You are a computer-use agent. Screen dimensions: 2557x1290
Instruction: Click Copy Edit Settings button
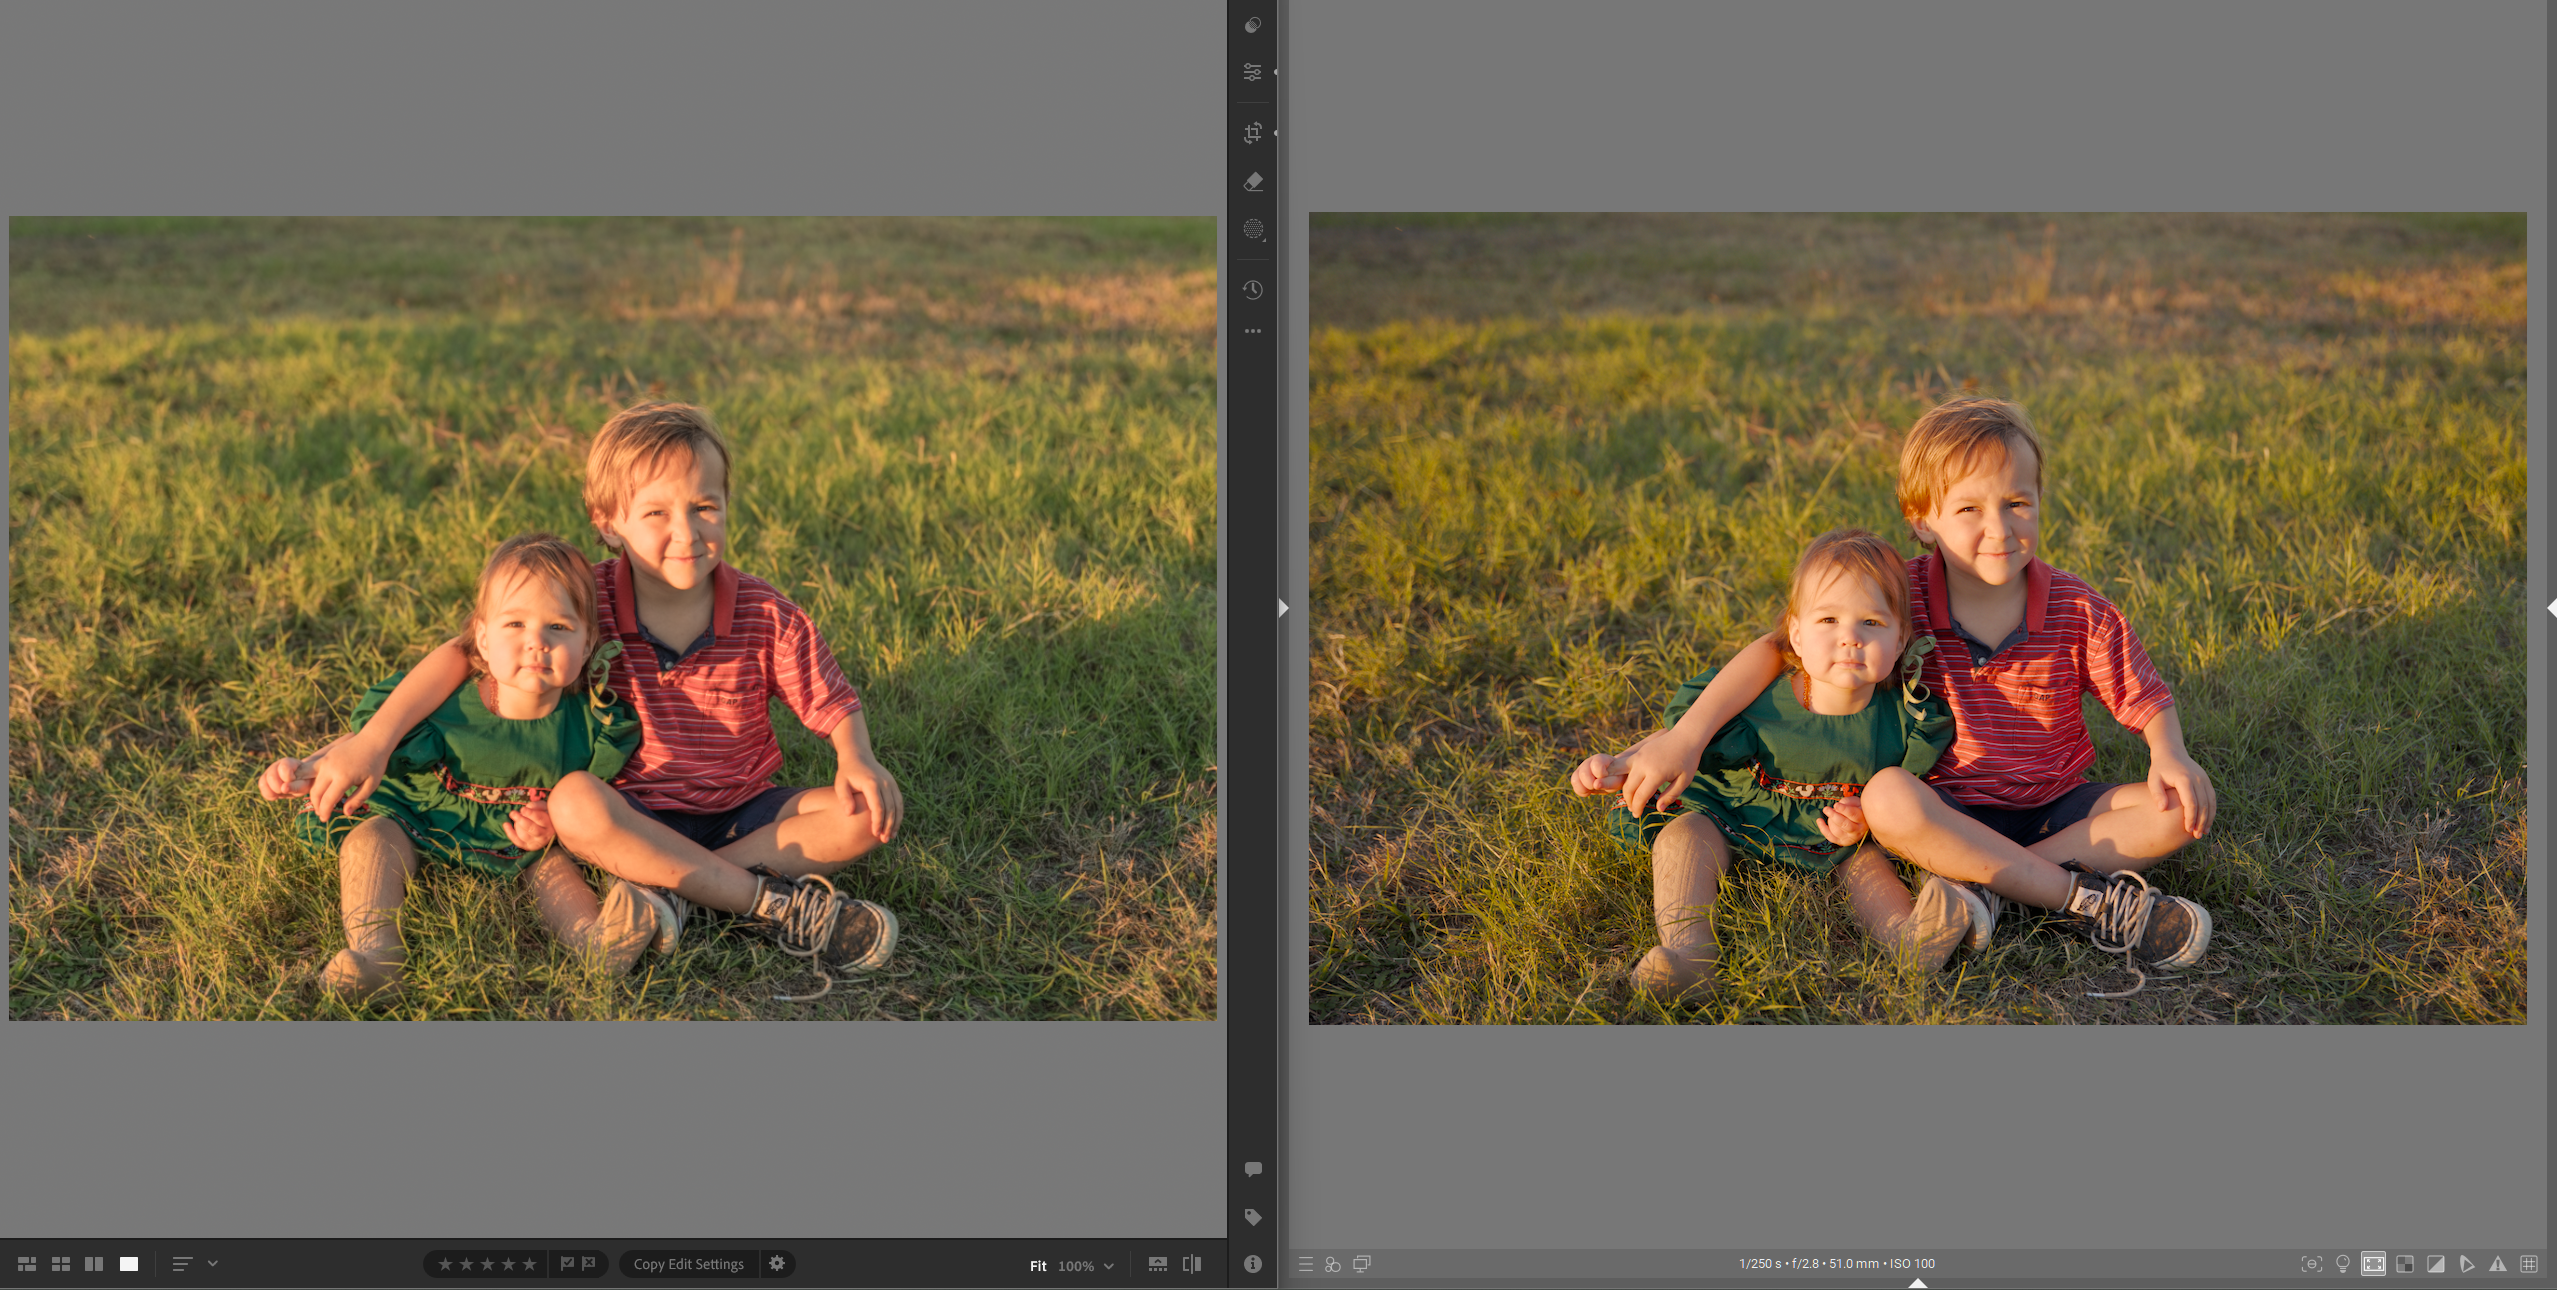pyautogui.click(x=688, y=1264)
